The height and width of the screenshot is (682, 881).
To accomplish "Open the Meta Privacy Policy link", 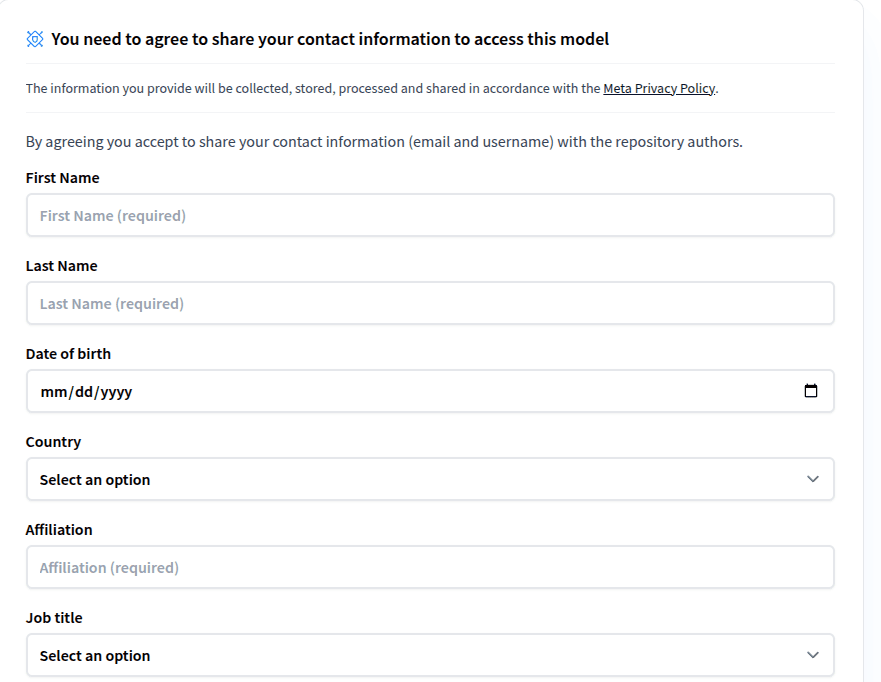I will click(659, 88).
